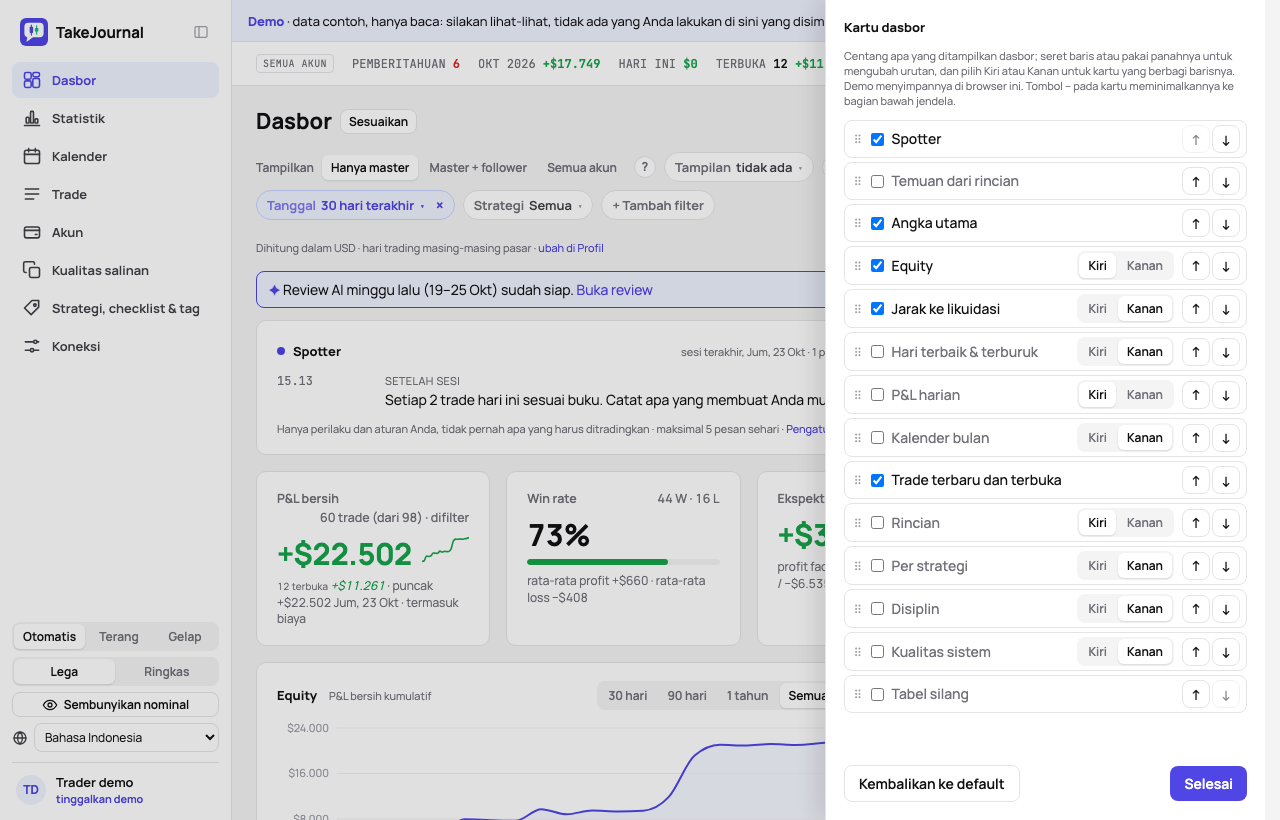Remove the Tanggal filter with x
This screenshot has height=820, width=1280.
[439, 206]
